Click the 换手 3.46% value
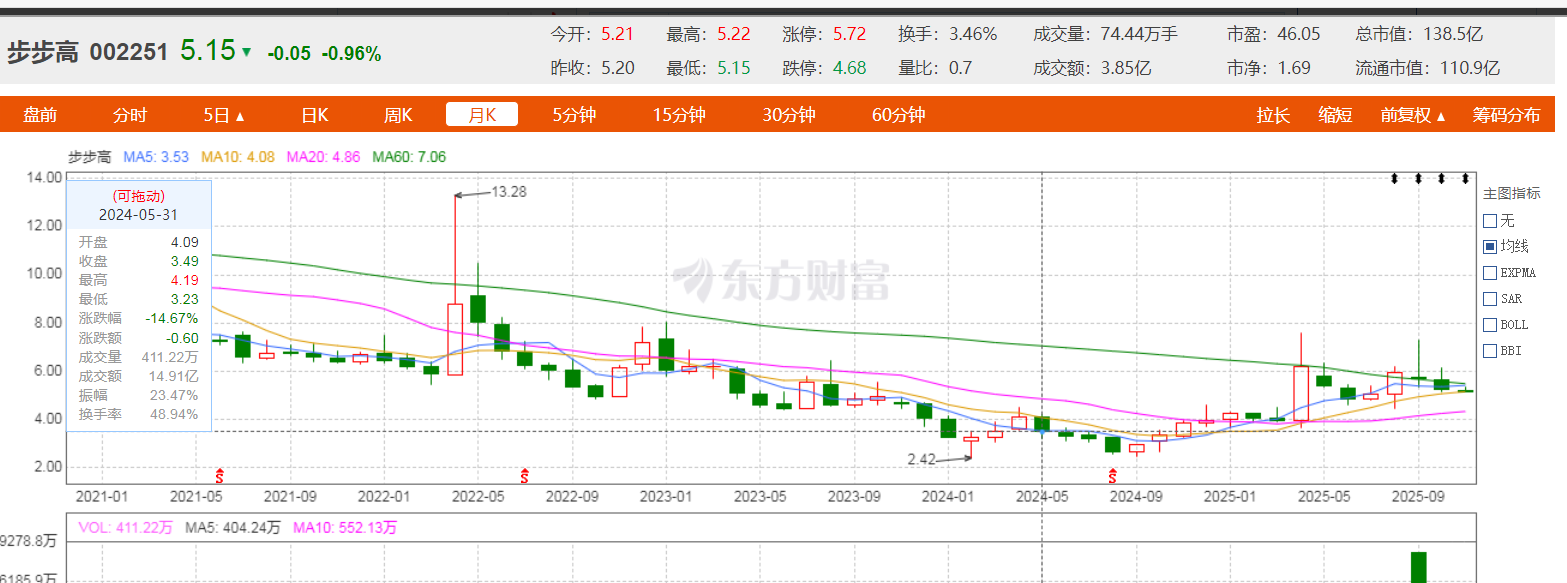This screenshot has height=583, width=1567. [x=973, y=34]
